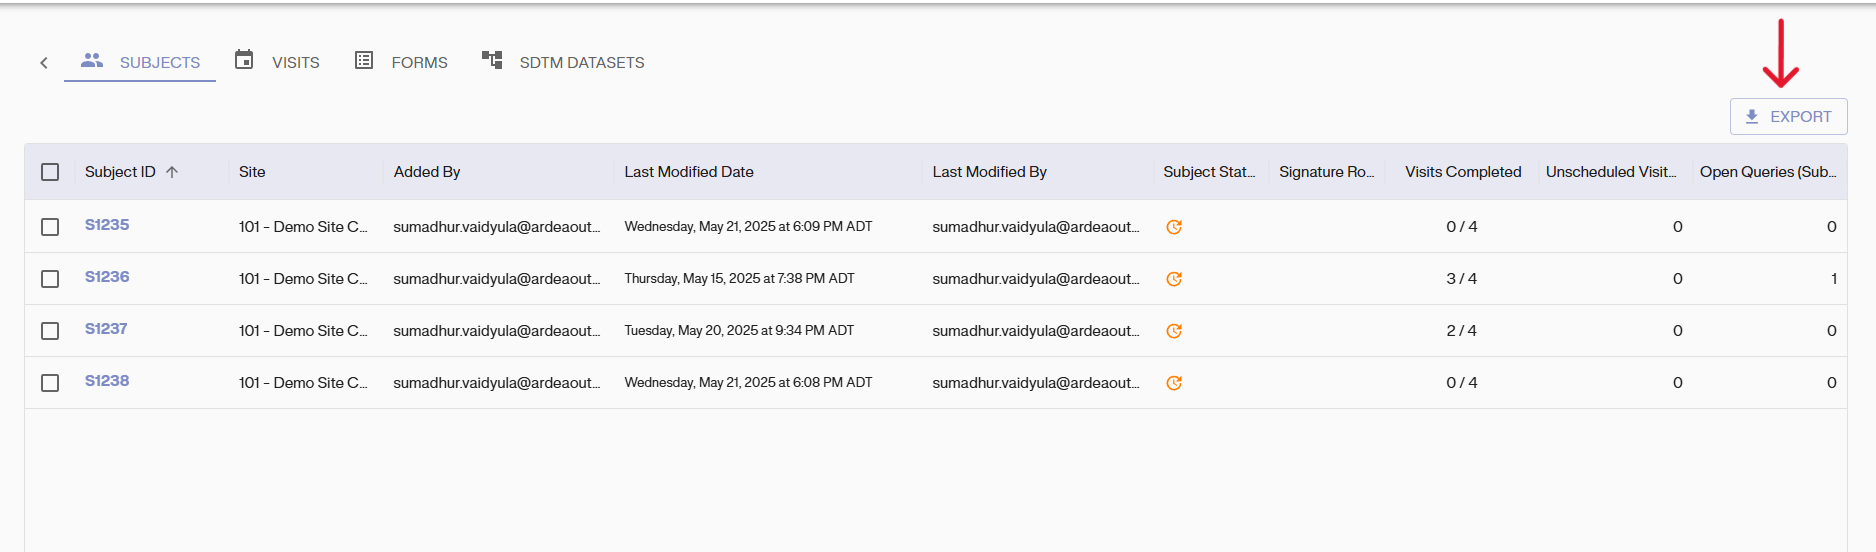Viewport: 1876px width, 552px height.
Task: Open subject S1238 link
Action: 107,381
